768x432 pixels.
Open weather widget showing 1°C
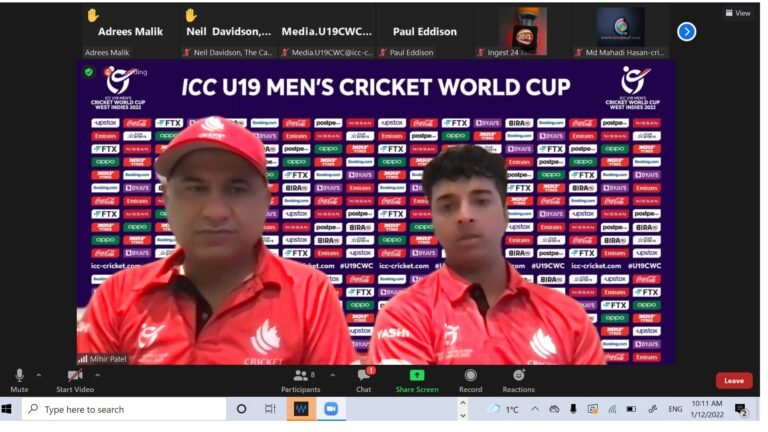pyautogui.click(x=503, y=409)
